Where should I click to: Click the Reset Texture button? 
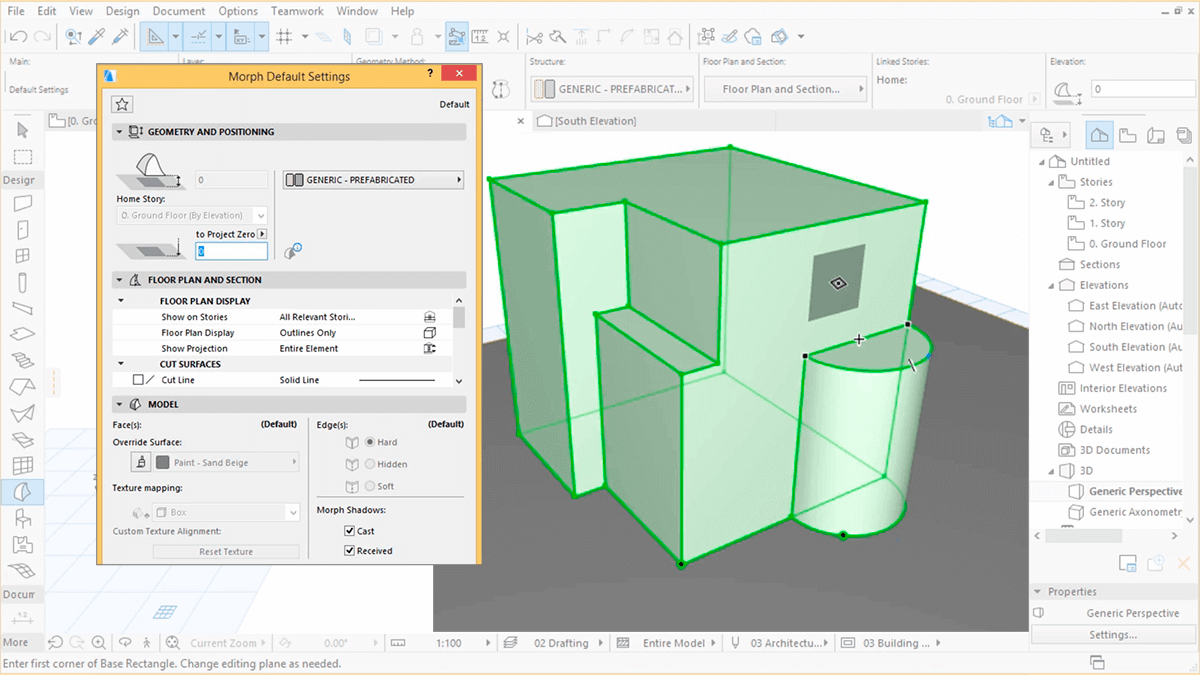tap(225, 552)
